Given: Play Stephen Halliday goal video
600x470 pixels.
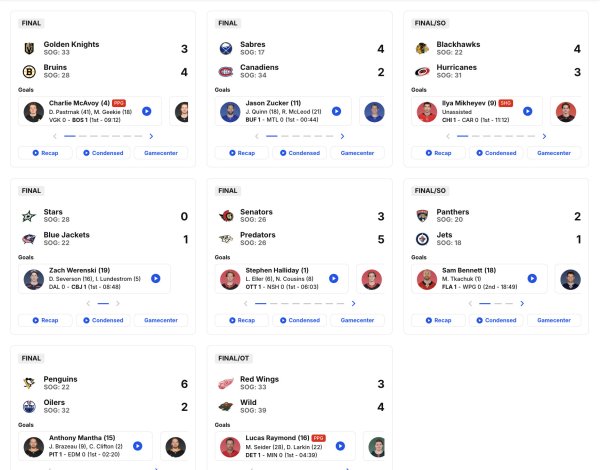Looking at the screenshot, I should tap(339, 279).
